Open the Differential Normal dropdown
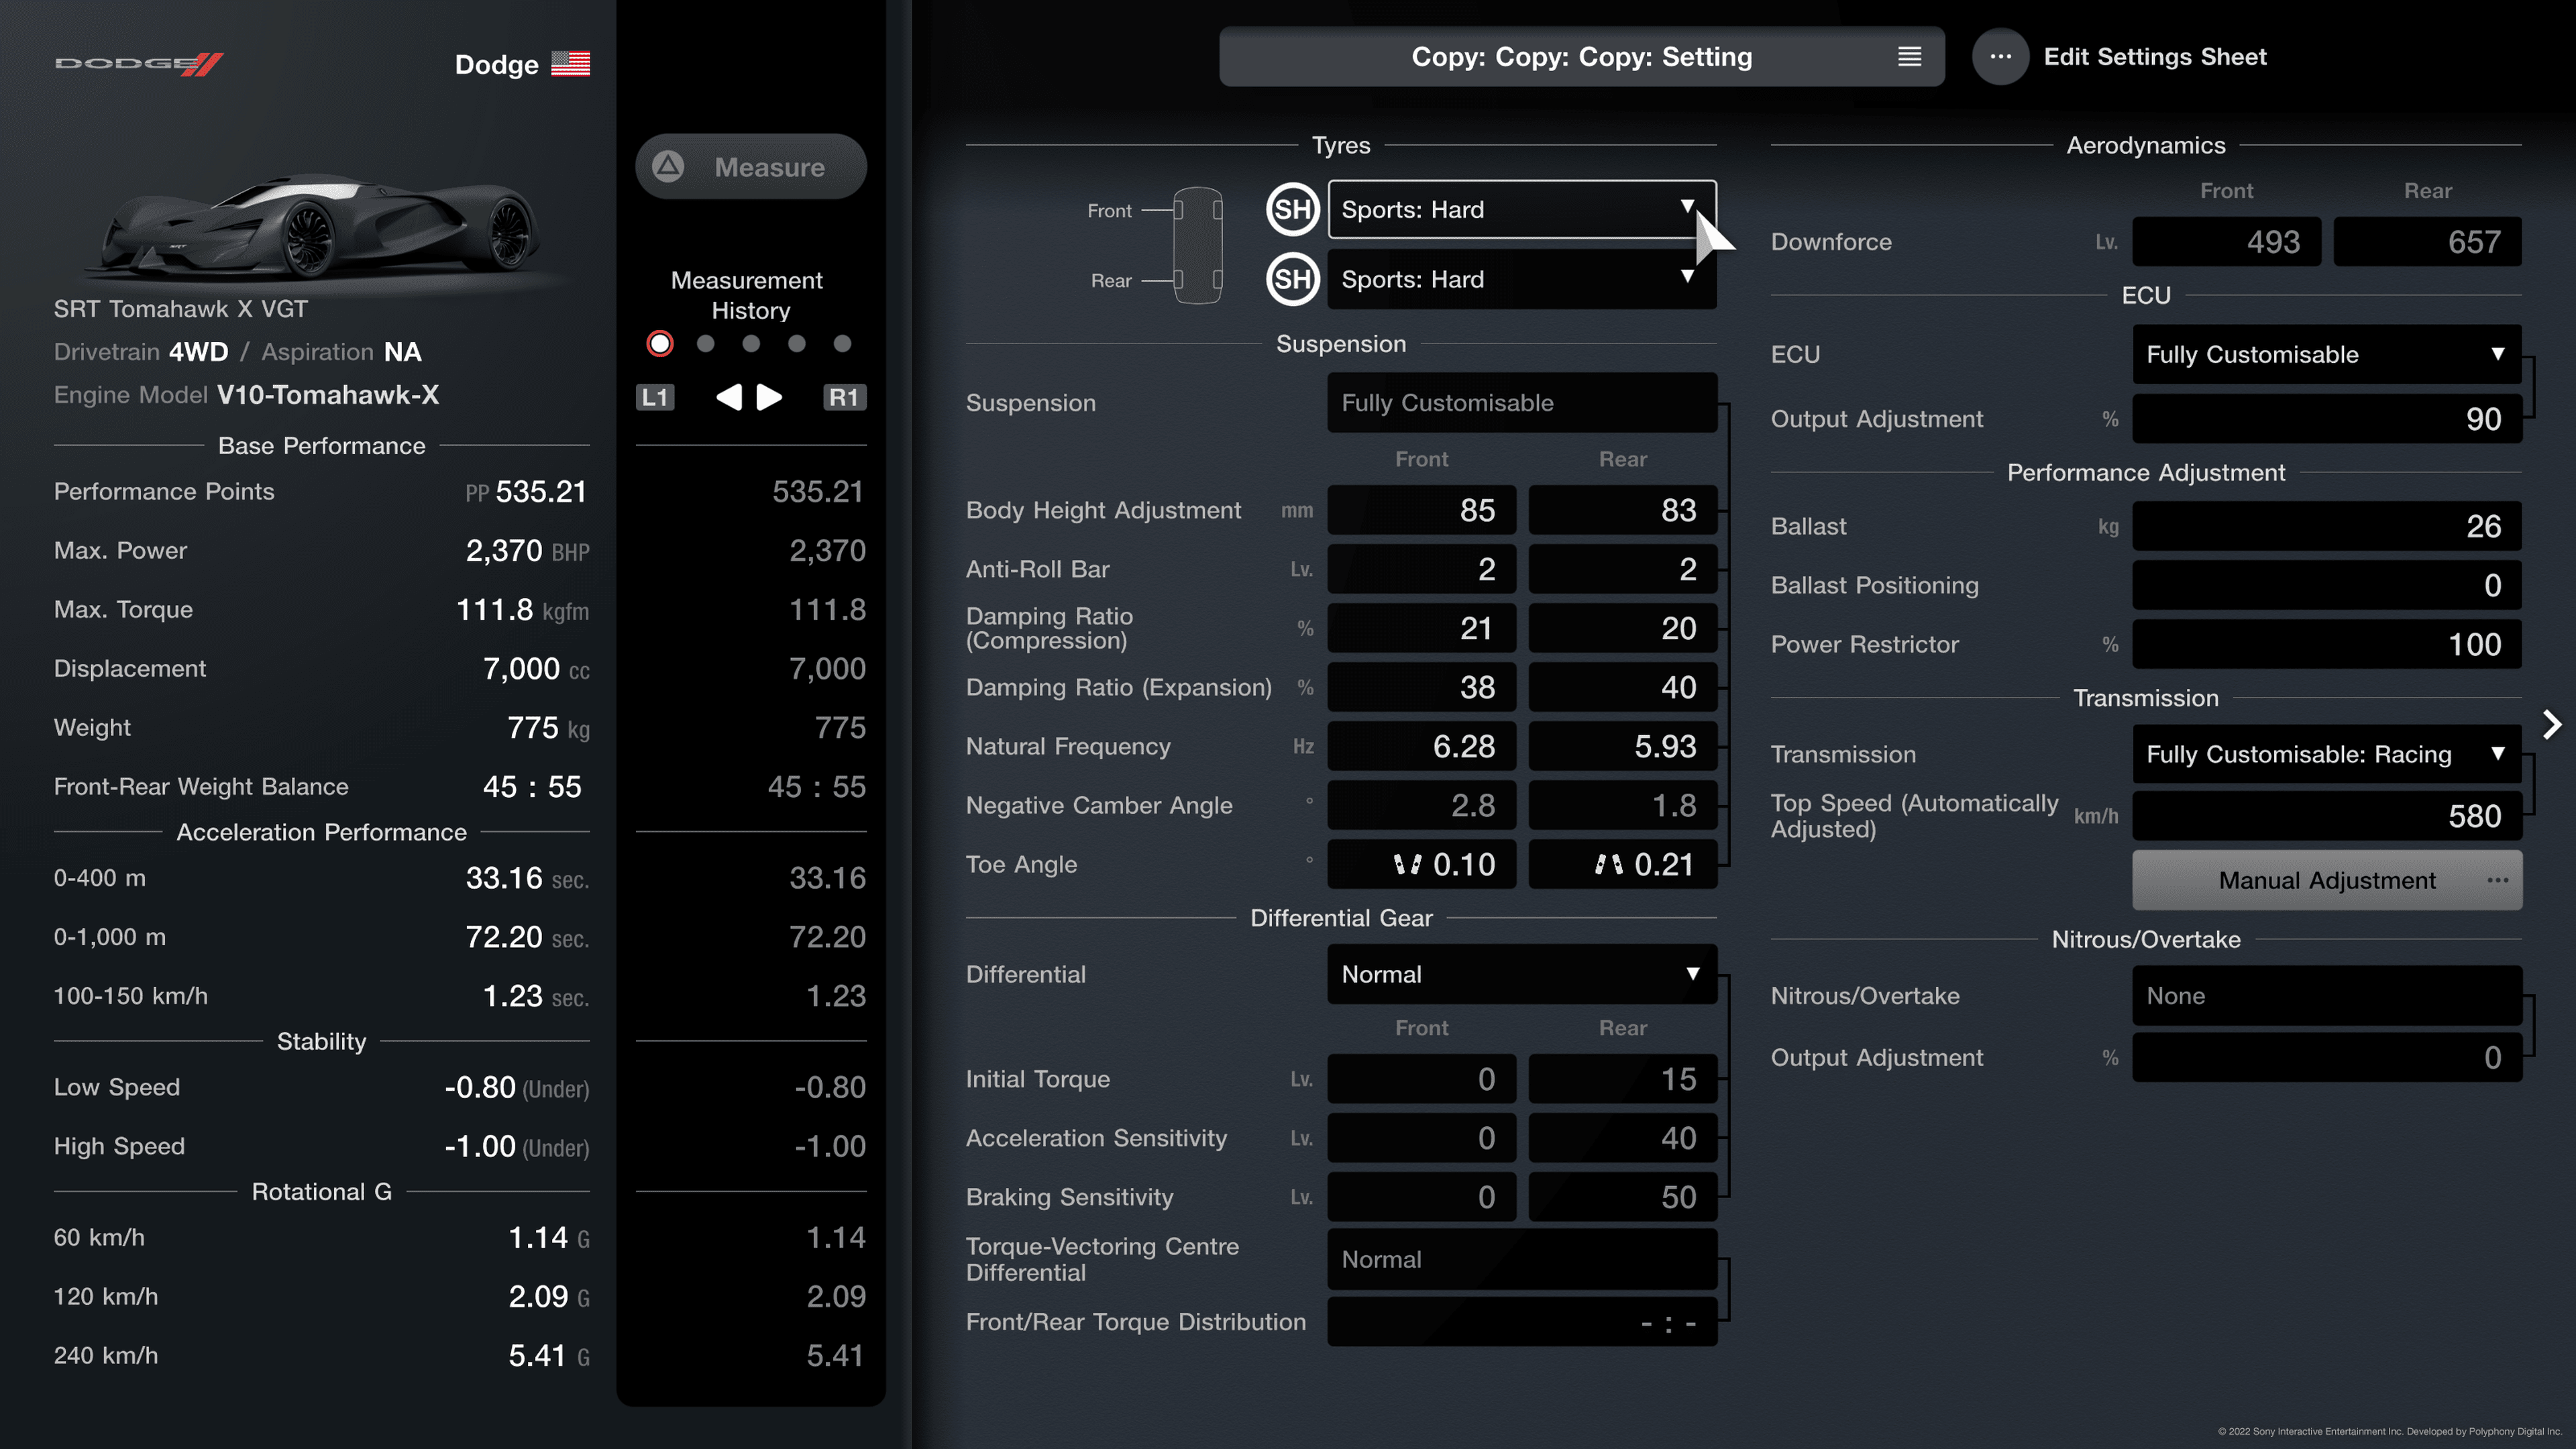 [x=1522, y=974]
